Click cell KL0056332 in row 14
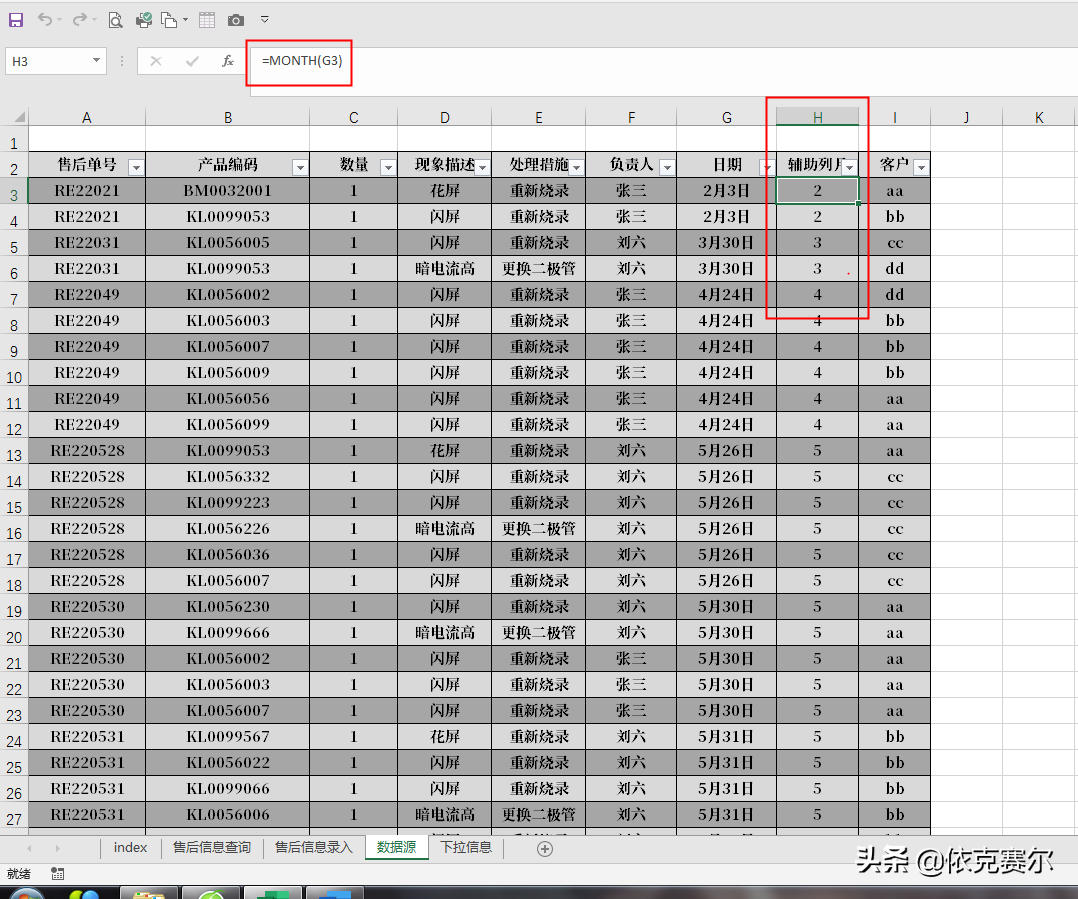The image size is (1078, 899). click(228, 476)
